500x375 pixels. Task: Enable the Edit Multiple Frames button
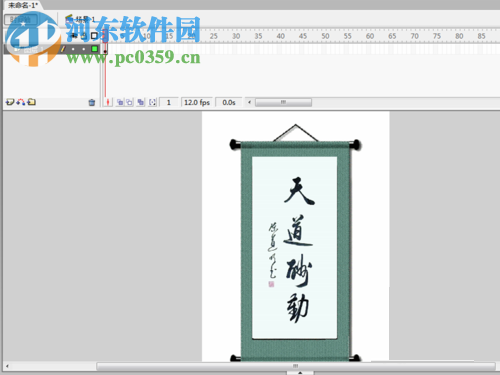pos(141,102)
